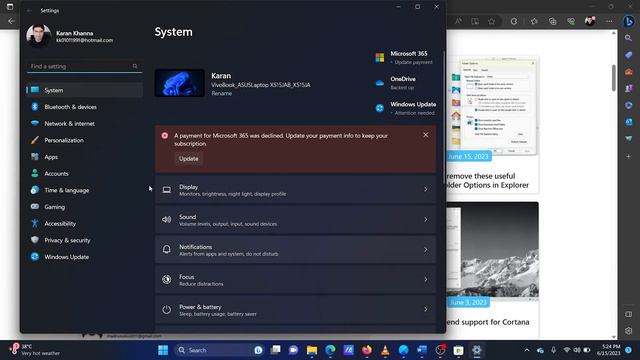640x360 pixels.
Task: Open Personalization settings
Action: coord(84,140)
